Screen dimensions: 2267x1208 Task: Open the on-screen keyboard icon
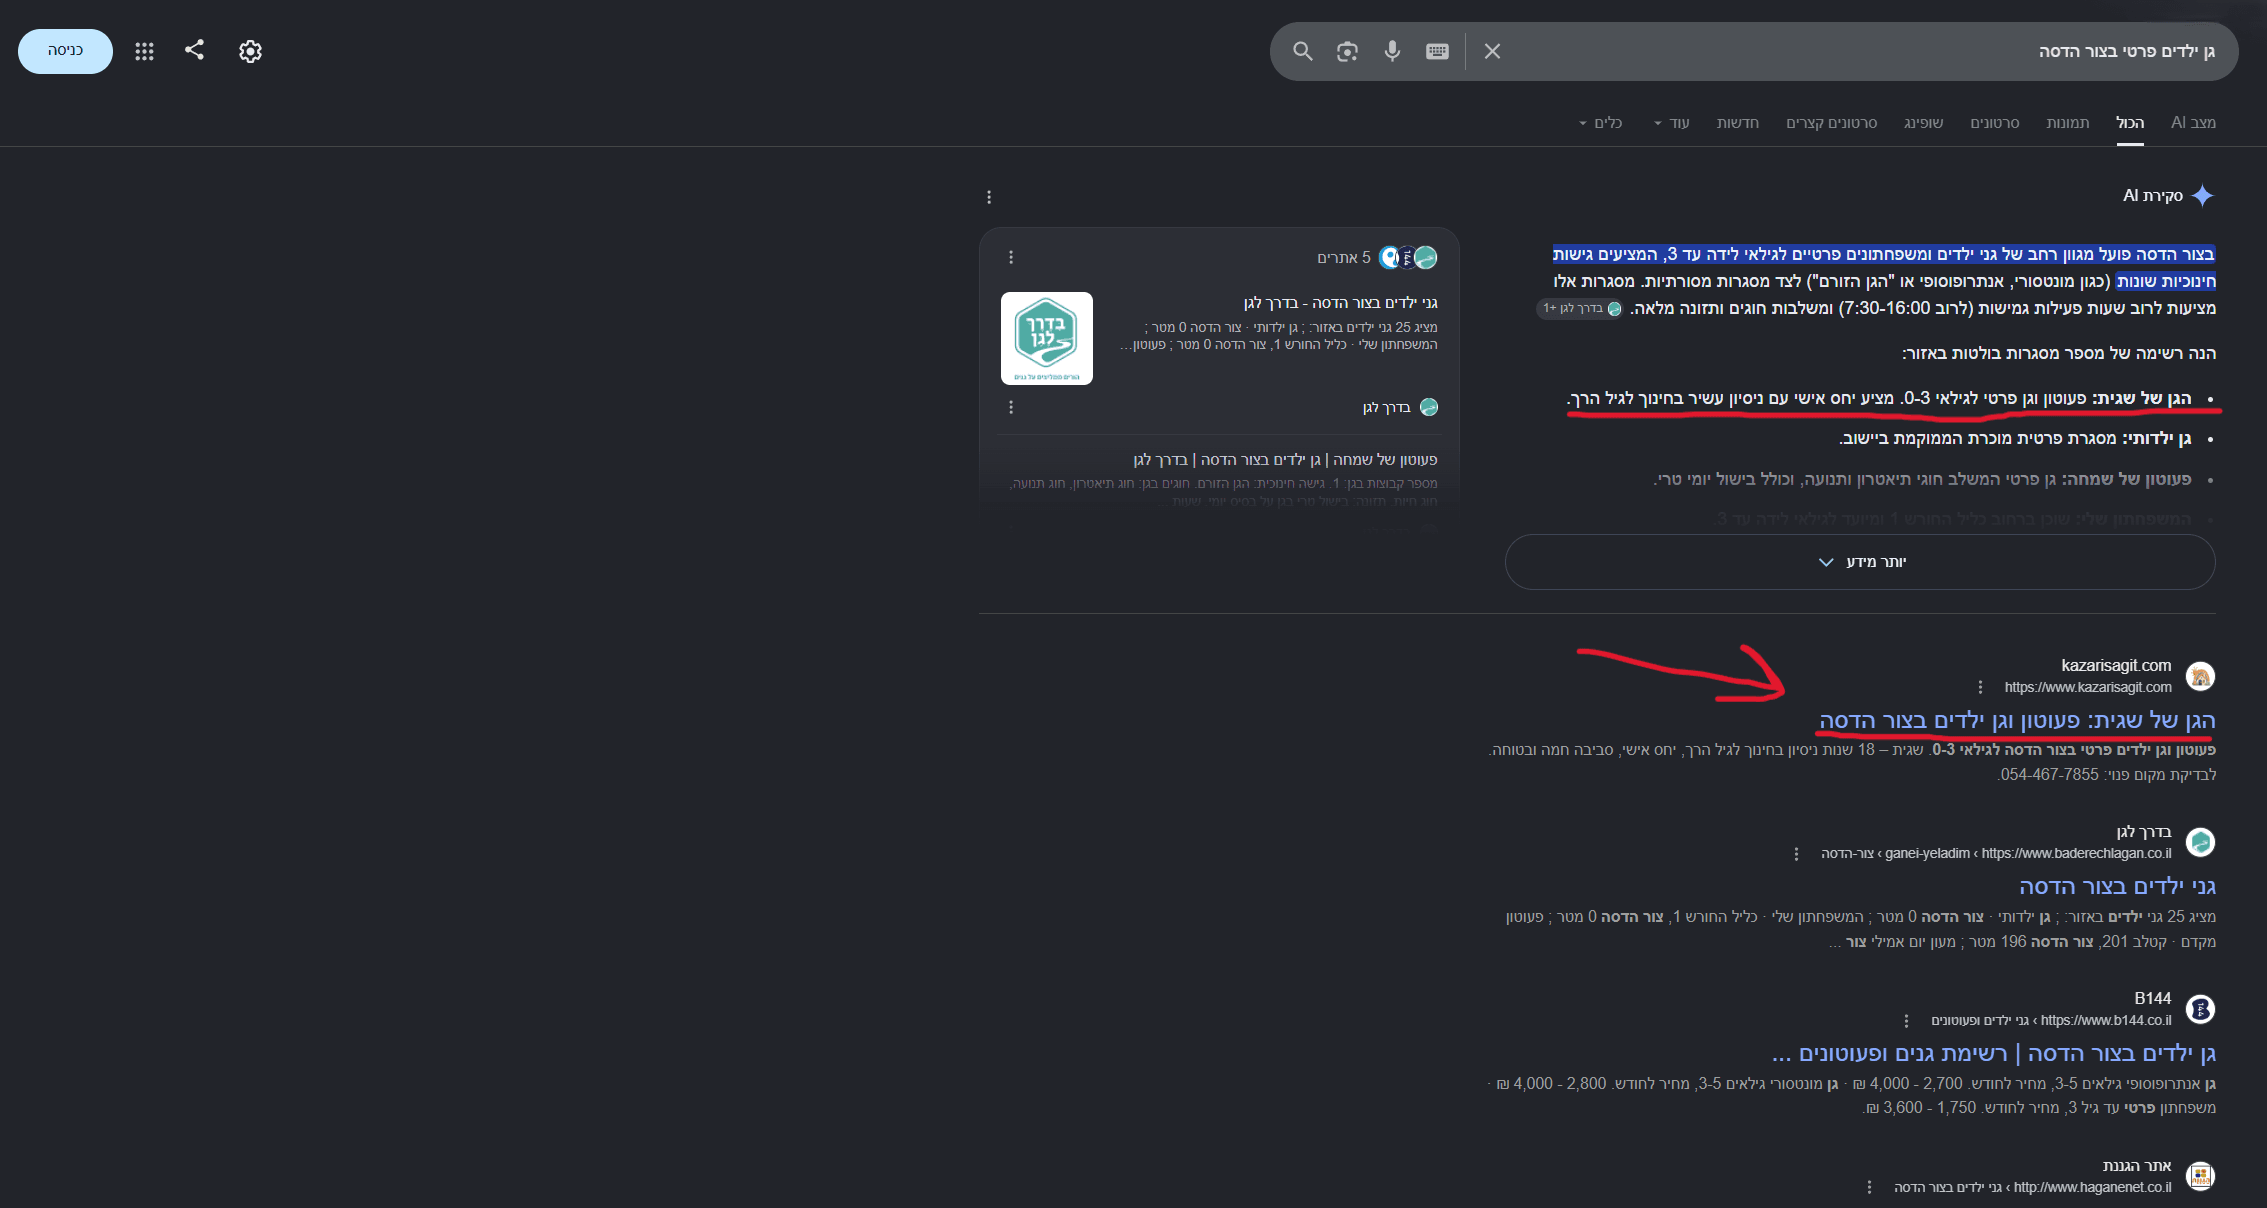[1437, 51]
